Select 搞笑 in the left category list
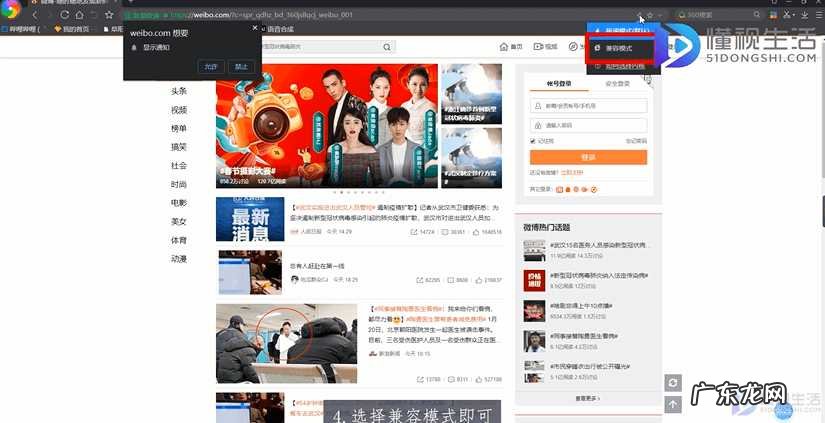Screen dimensions: 825x423 pos(179,147)
